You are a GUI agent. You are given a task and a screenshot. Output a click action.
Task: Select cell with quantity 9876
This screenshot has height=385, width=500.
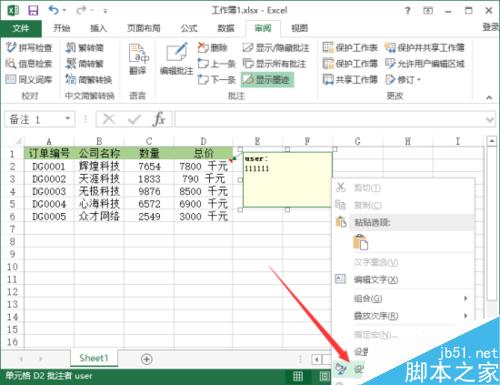point(149,191)
